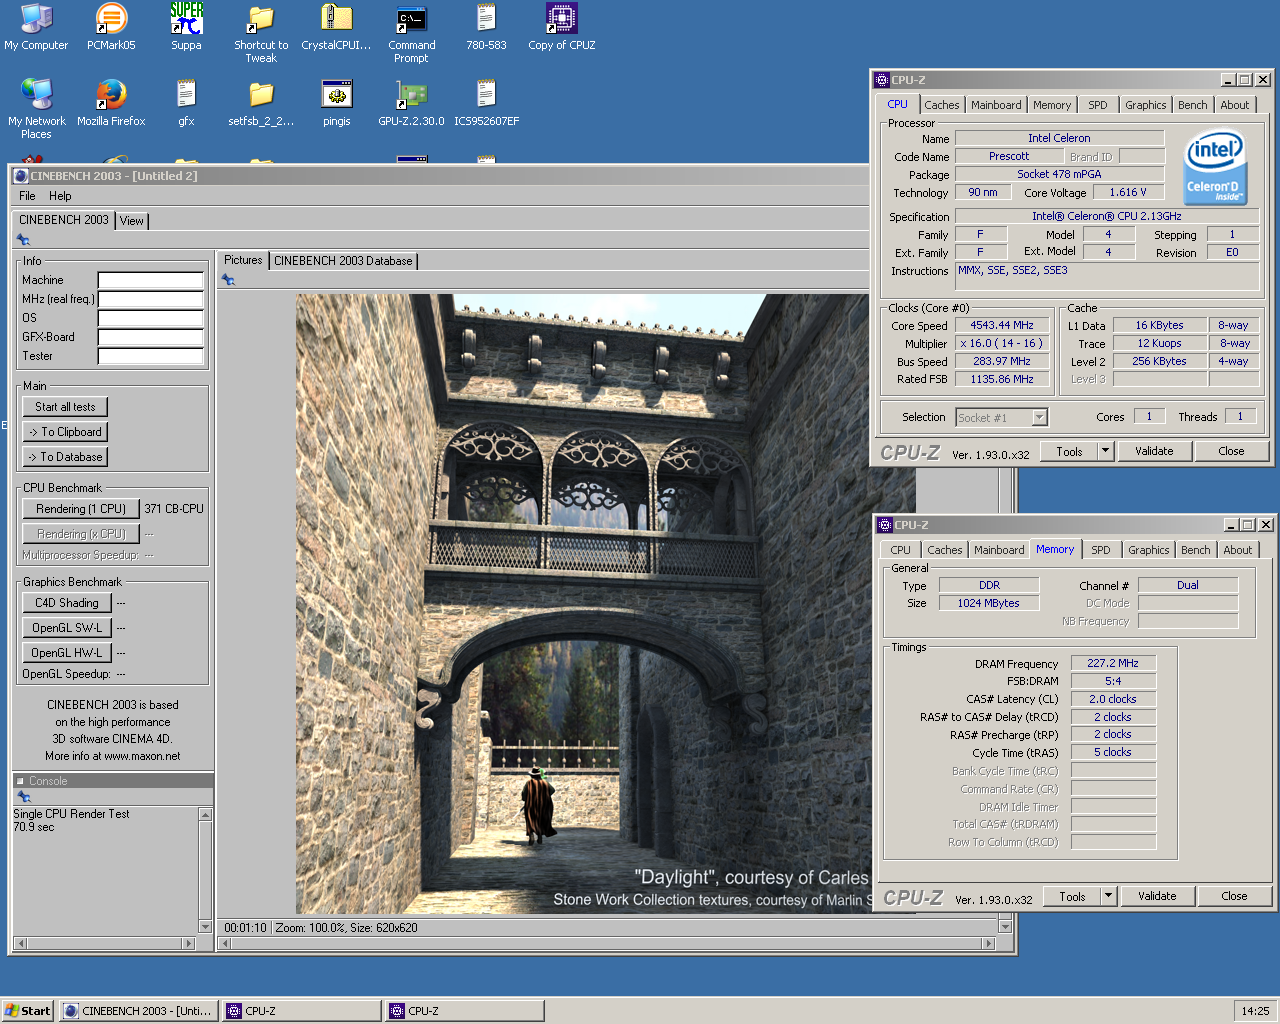Open Graphics tab in lower CPU-Z
Image resolution: width=1280 pixels, height=1024 pixels.
pyautogui.click(x=1148, y=550)
